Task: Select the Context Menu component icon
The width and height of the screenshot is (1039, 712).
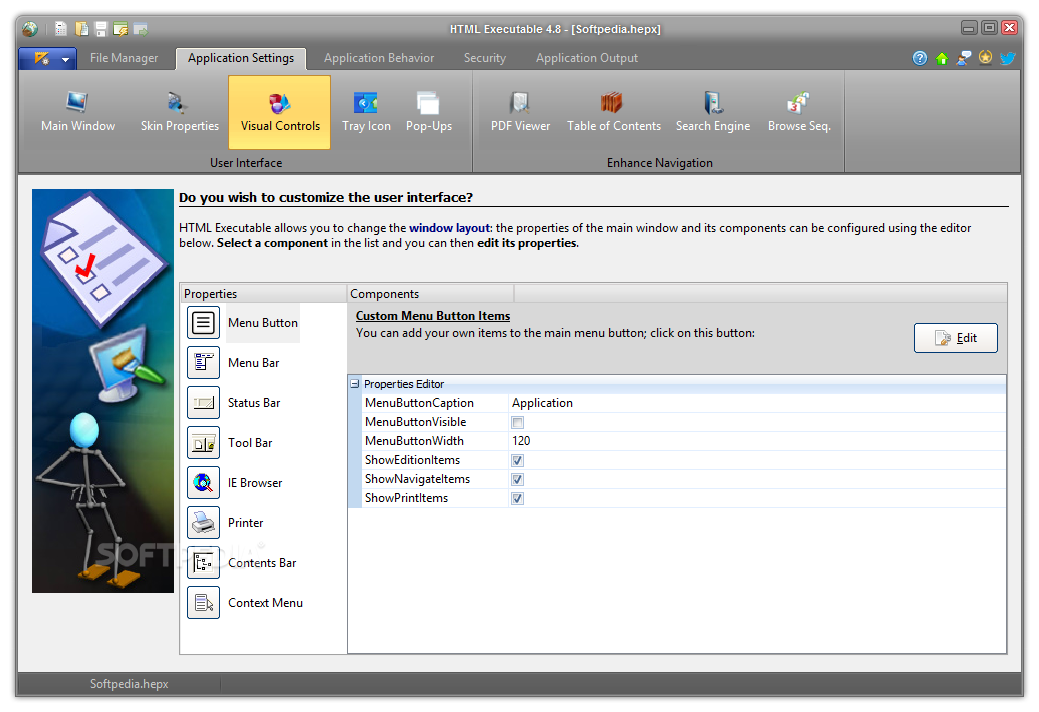Action: point(203,603)
